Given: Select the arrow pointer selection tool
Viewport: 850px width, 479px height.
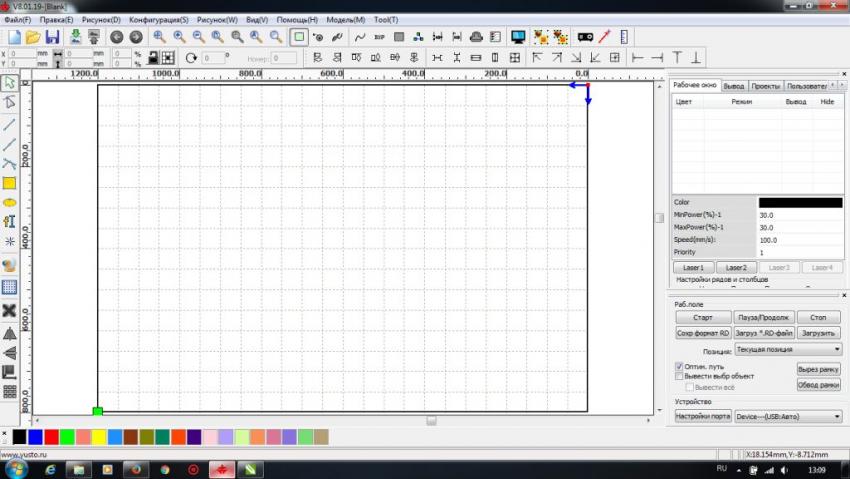Looking at the screenshot, I should pyautogui.click(x=10, y=83).
